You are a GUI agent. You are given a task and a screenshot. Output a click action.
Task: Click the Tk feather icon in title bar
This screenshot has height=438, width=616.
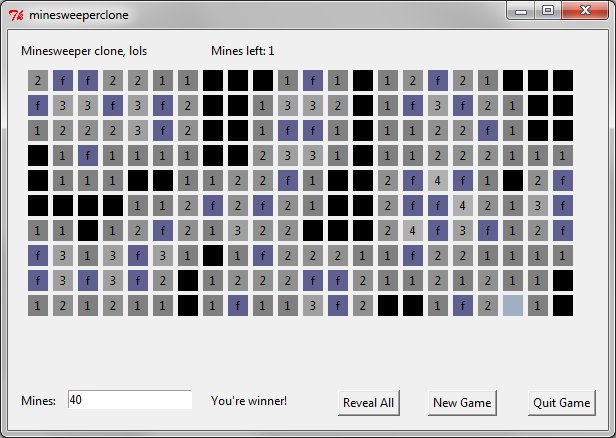pos(16,15)
